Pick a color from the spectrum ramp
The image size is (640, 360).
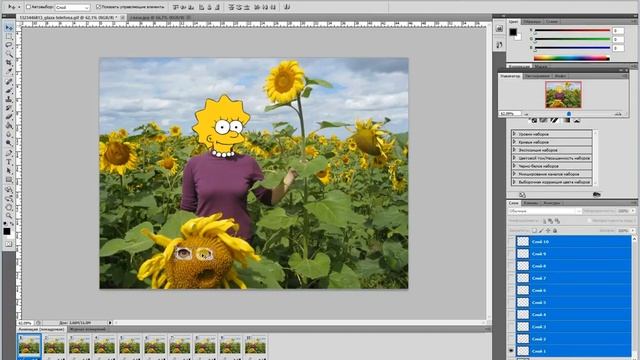pos(571,58)
